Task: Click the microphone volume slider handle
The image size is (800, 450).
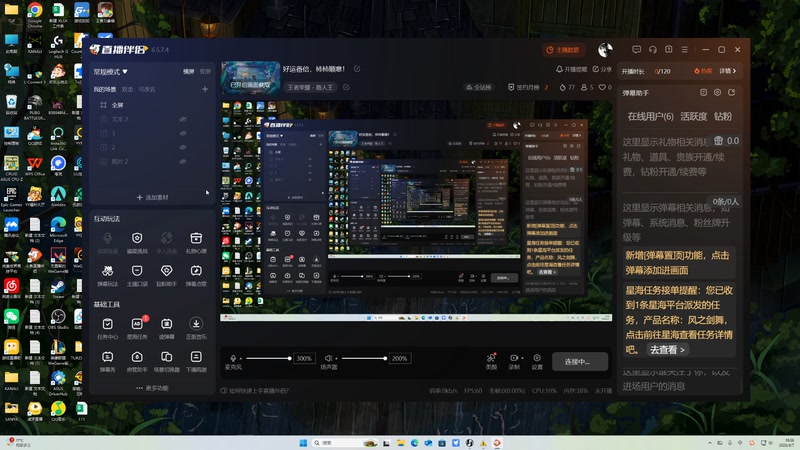Action: pyautogui.click(x=289, y=358)
